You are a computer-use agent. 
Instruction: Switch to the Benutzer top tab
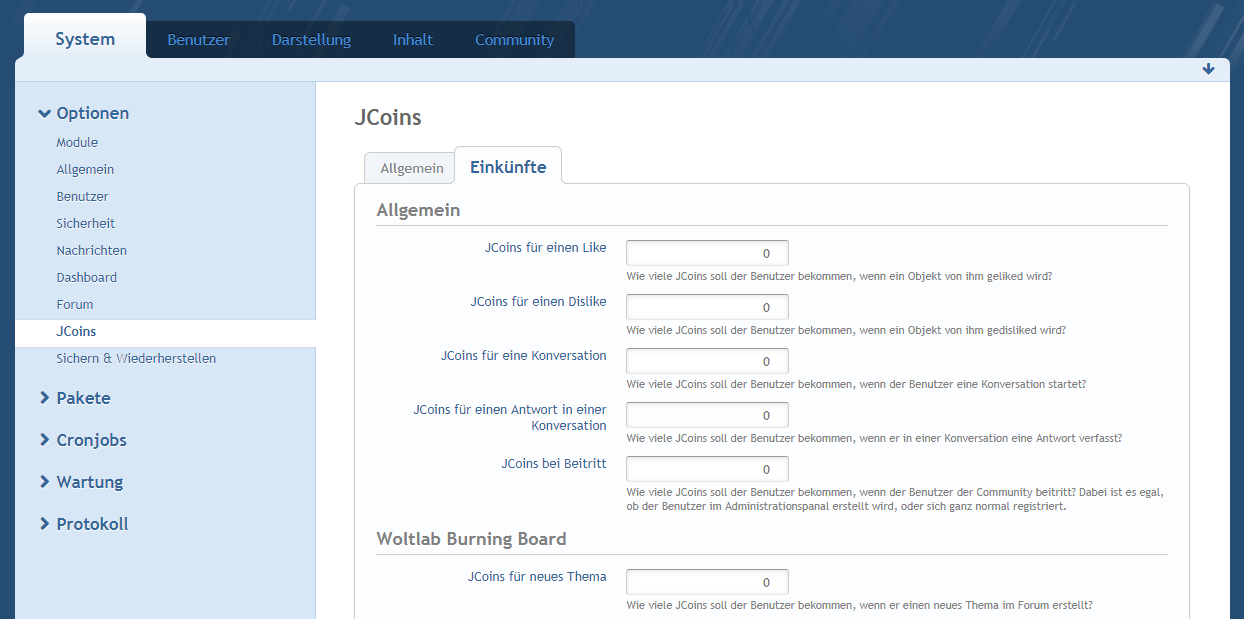tap(198, 40)
